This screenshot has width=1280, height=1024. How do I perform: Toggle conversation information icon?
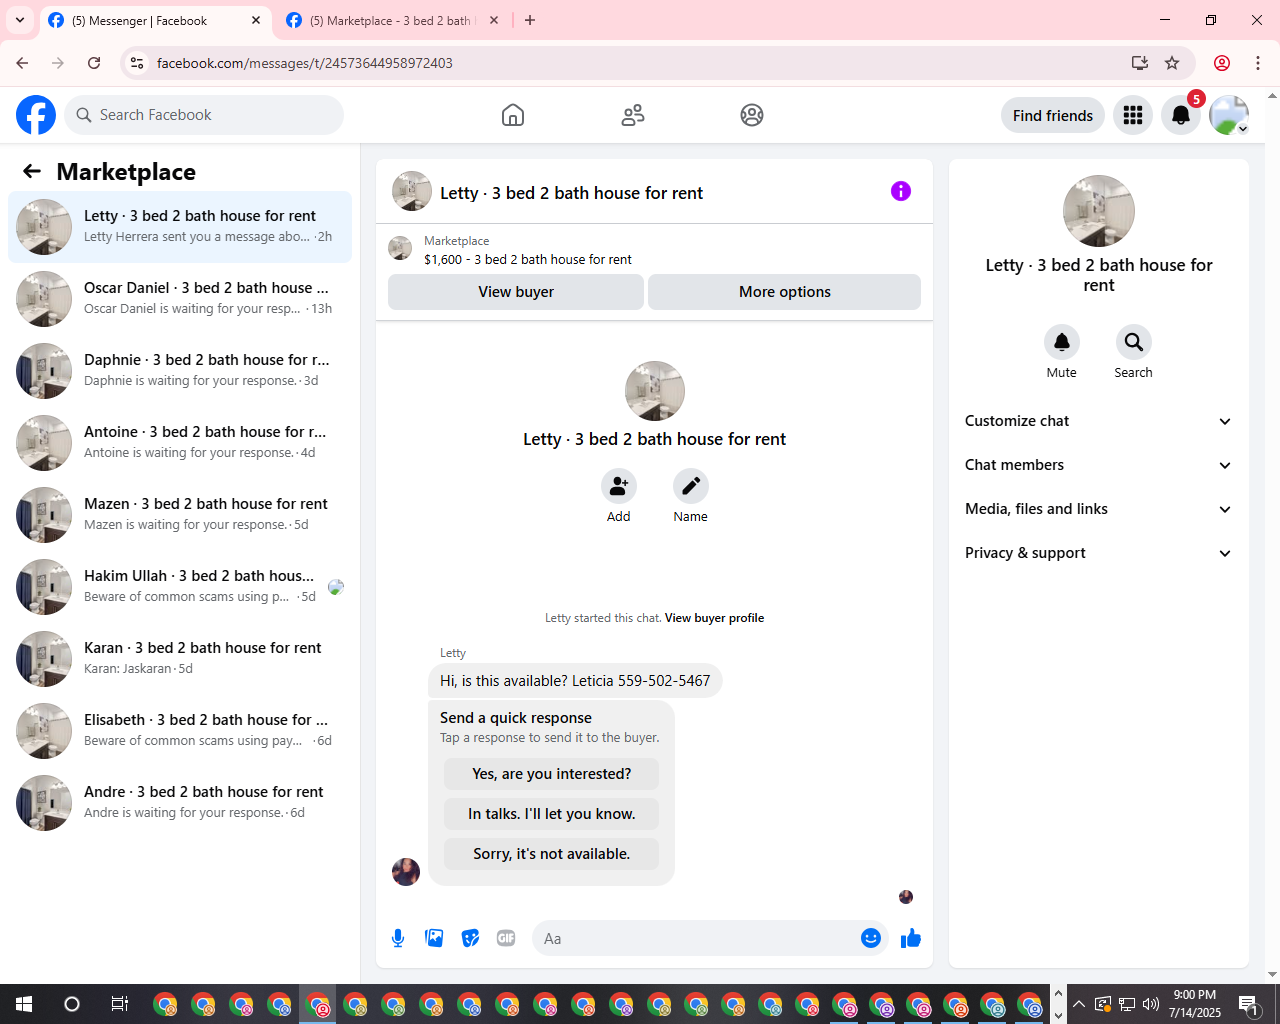(901, 191)
